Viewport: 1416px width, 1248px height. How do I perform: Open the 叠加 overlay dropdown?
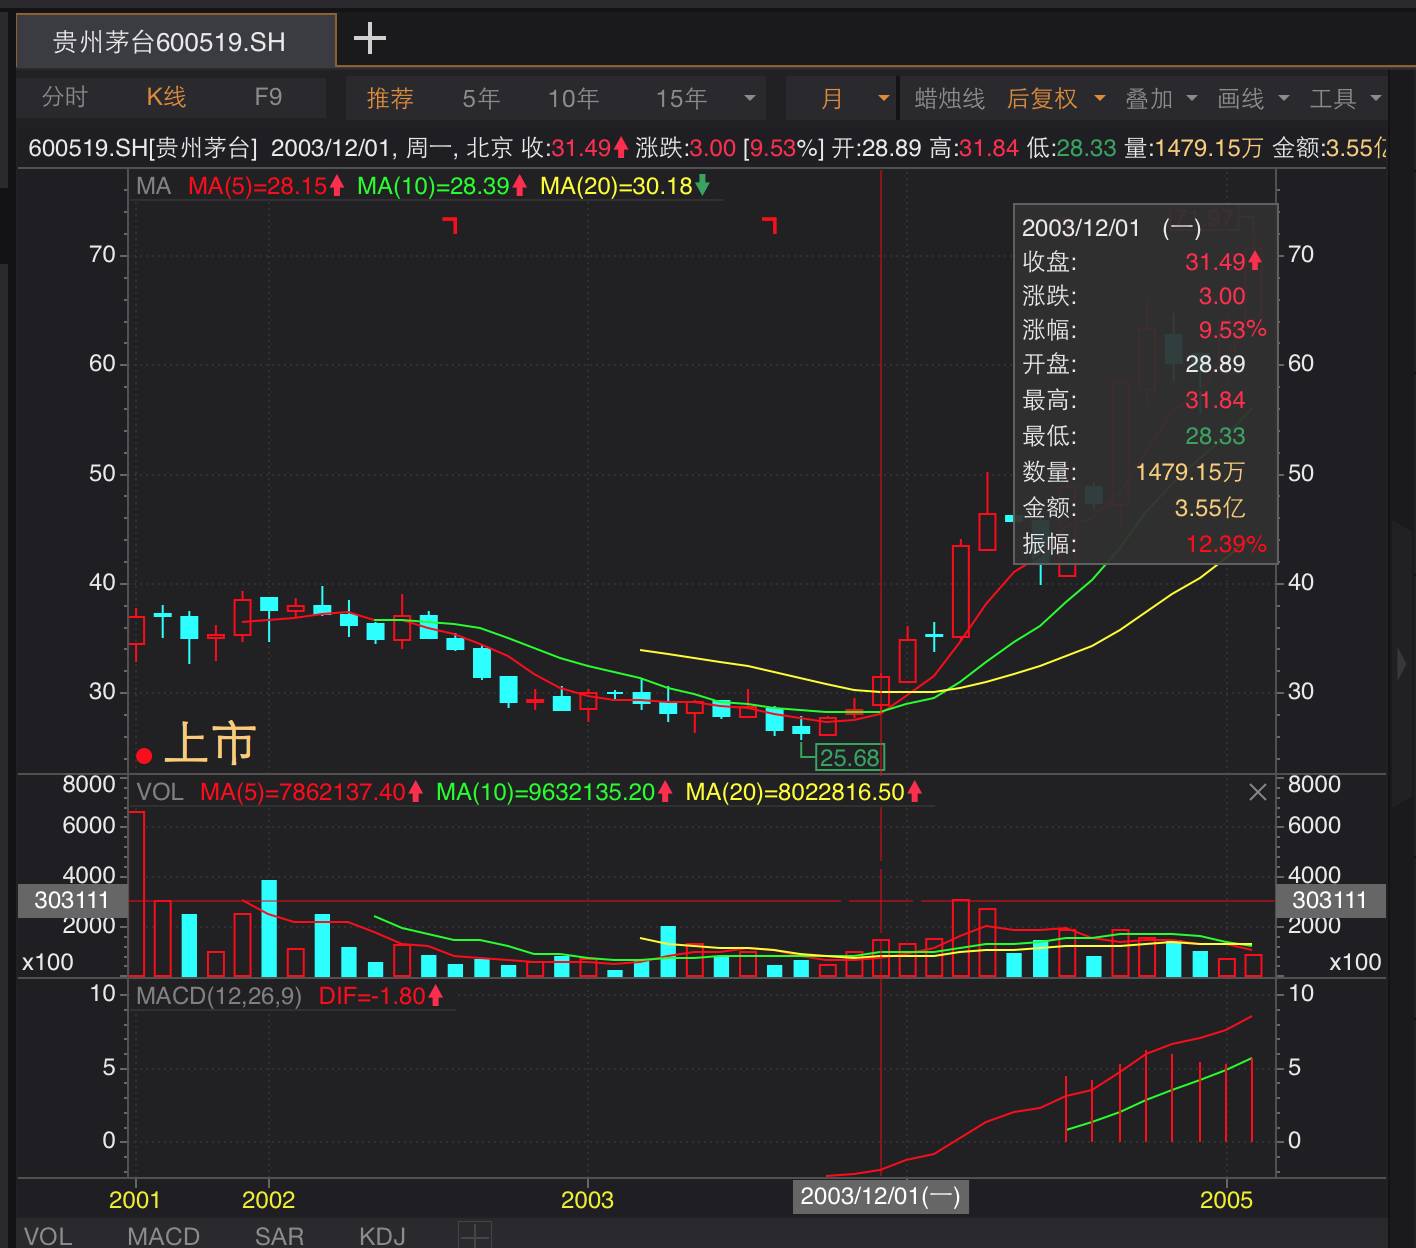click(x=1161, y=98)
